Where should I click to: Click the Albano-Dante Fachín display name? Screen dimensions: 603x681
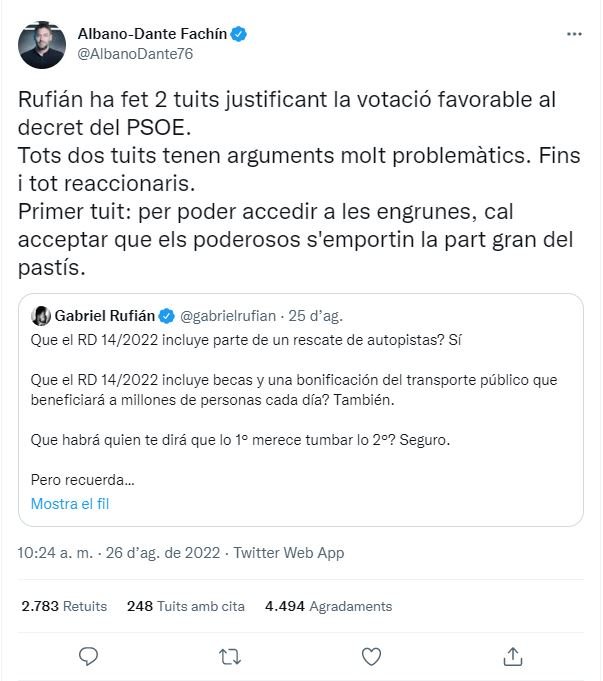pyautogui.click(x=152, y=34)
